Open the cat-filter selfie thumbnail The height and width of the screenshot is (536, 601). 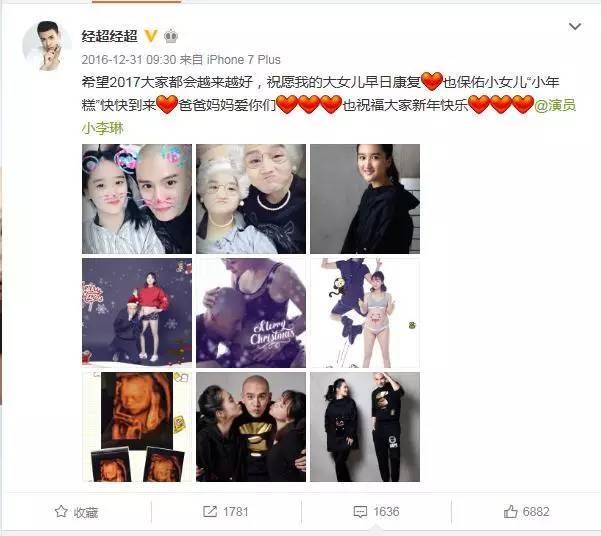click(137, 199)
